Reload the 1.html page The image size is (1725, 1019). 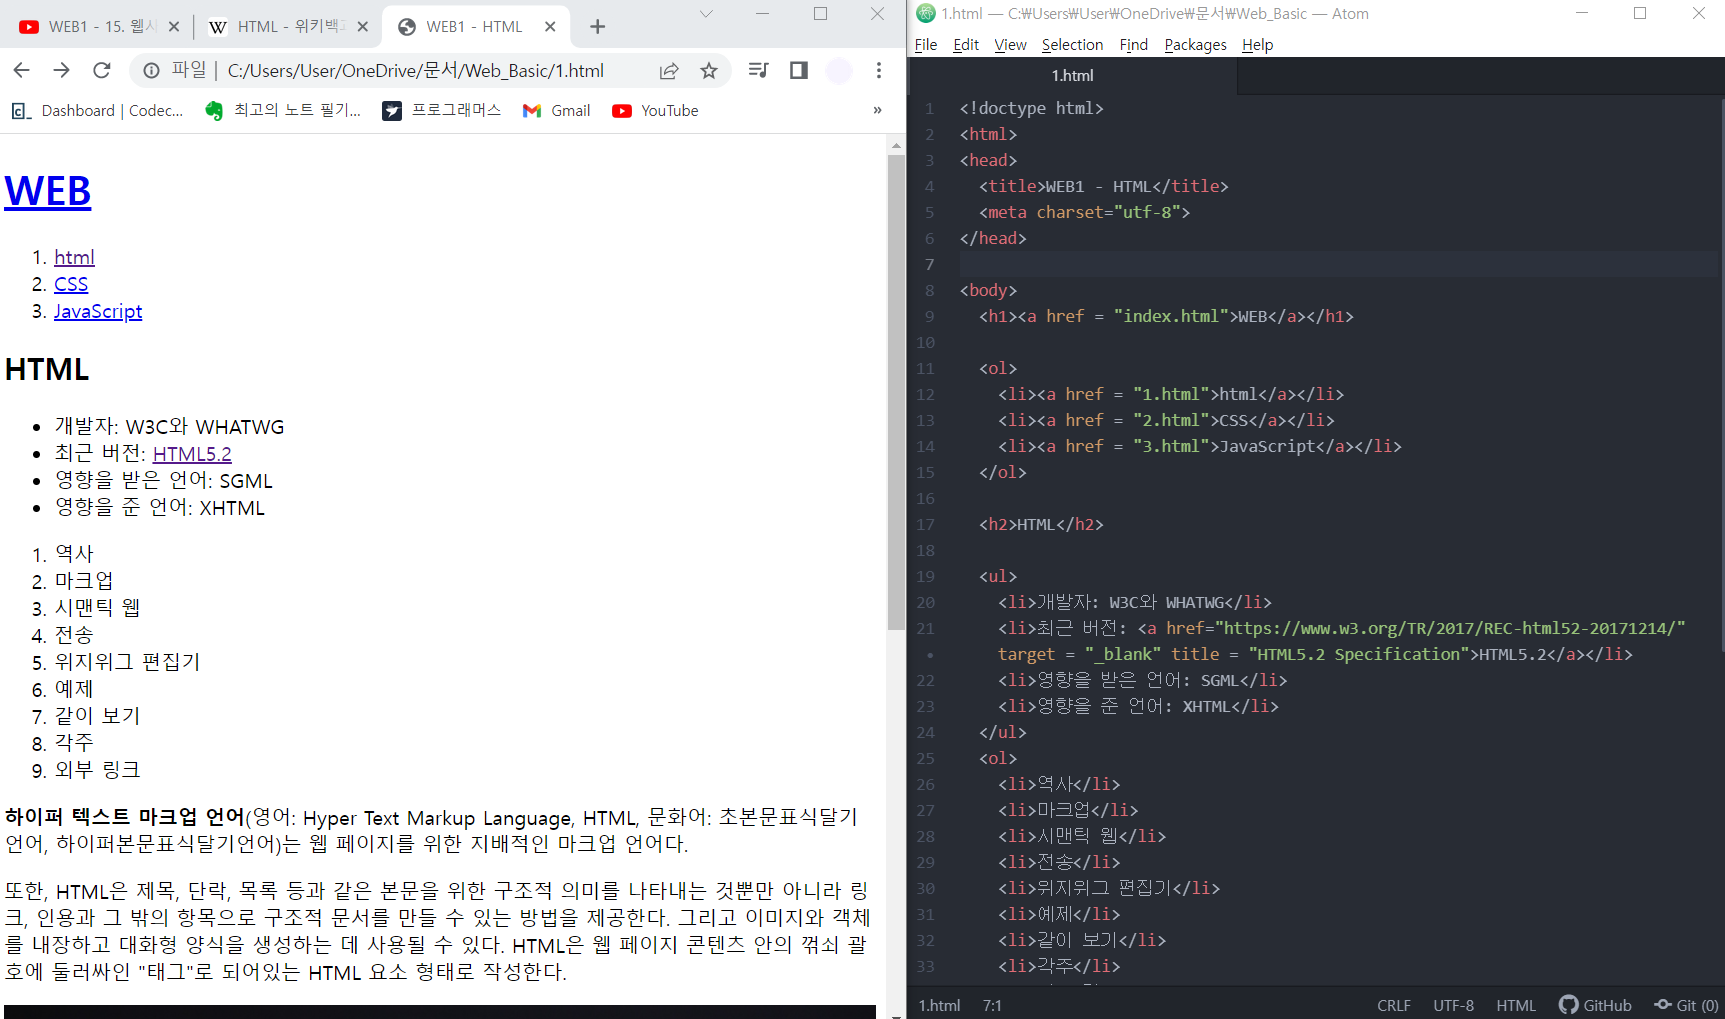(101, 70)
